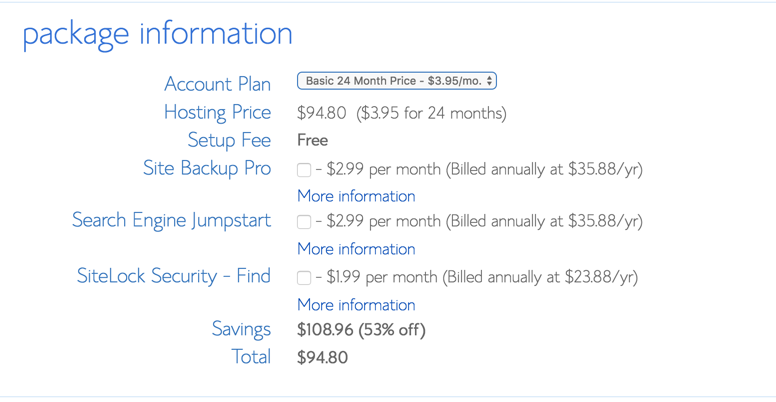Click the Hosting Price label
Viewport: 776px width, 402px height.
tap(217, 112)
